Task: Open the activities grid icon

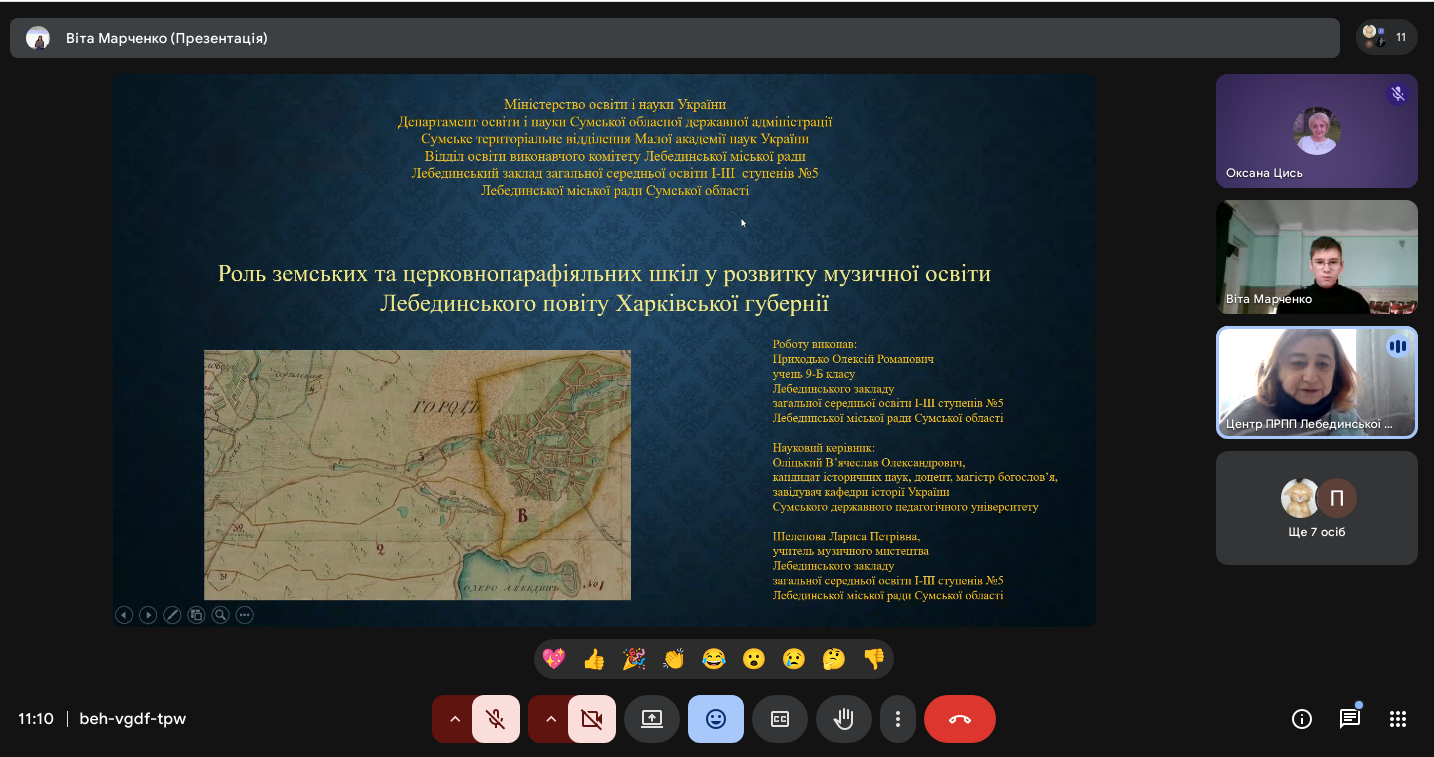Action: tap(1398, 719)
